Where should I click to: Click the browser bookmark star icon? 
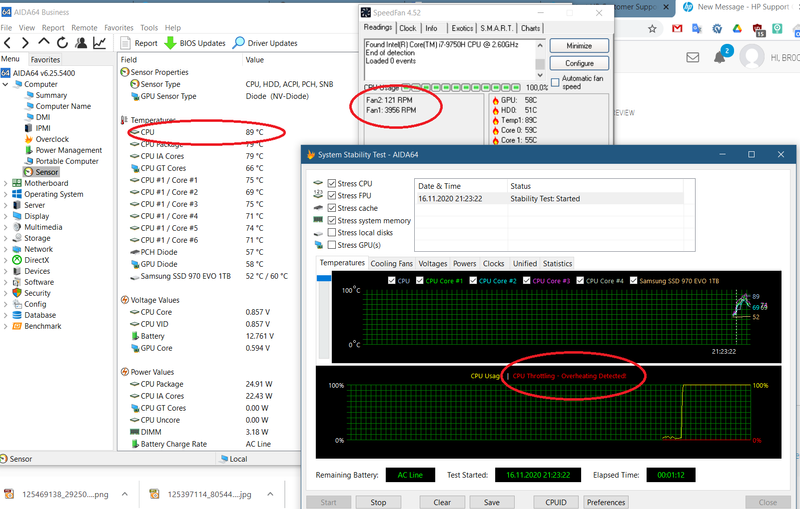pos(652,29)
